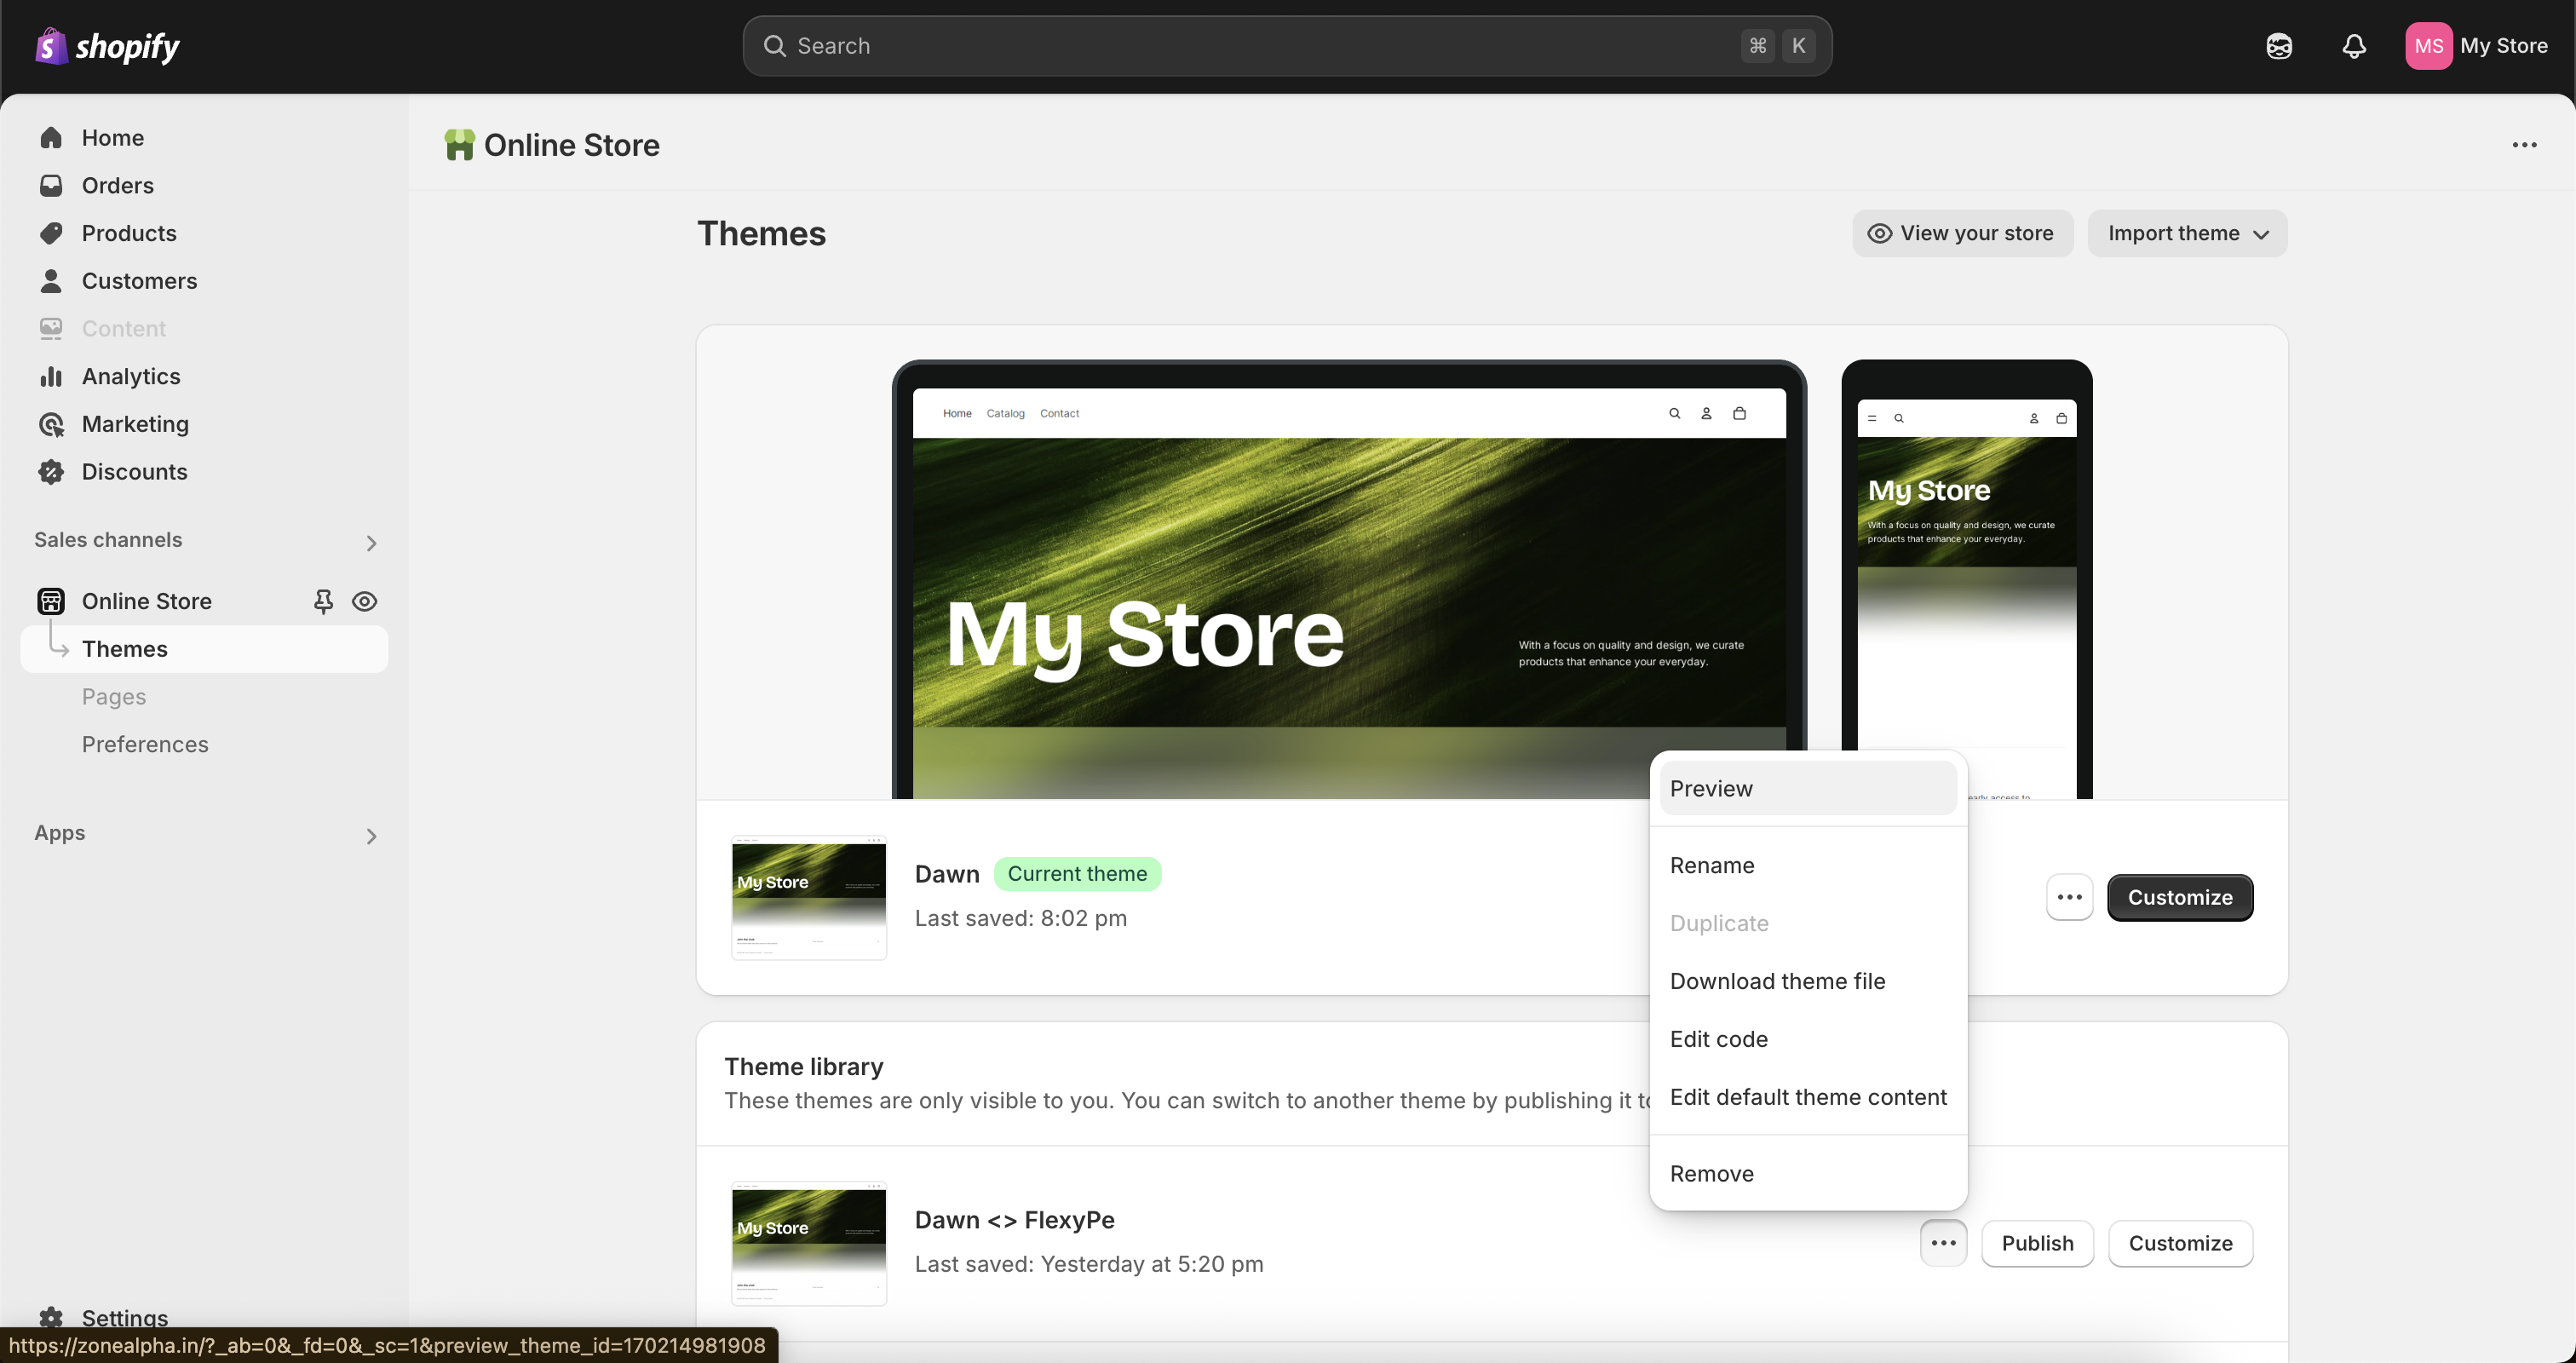Toggle the Dawn theme three-dot menu
This screenshot has height=1363, width=2576.
(2069, 897)
